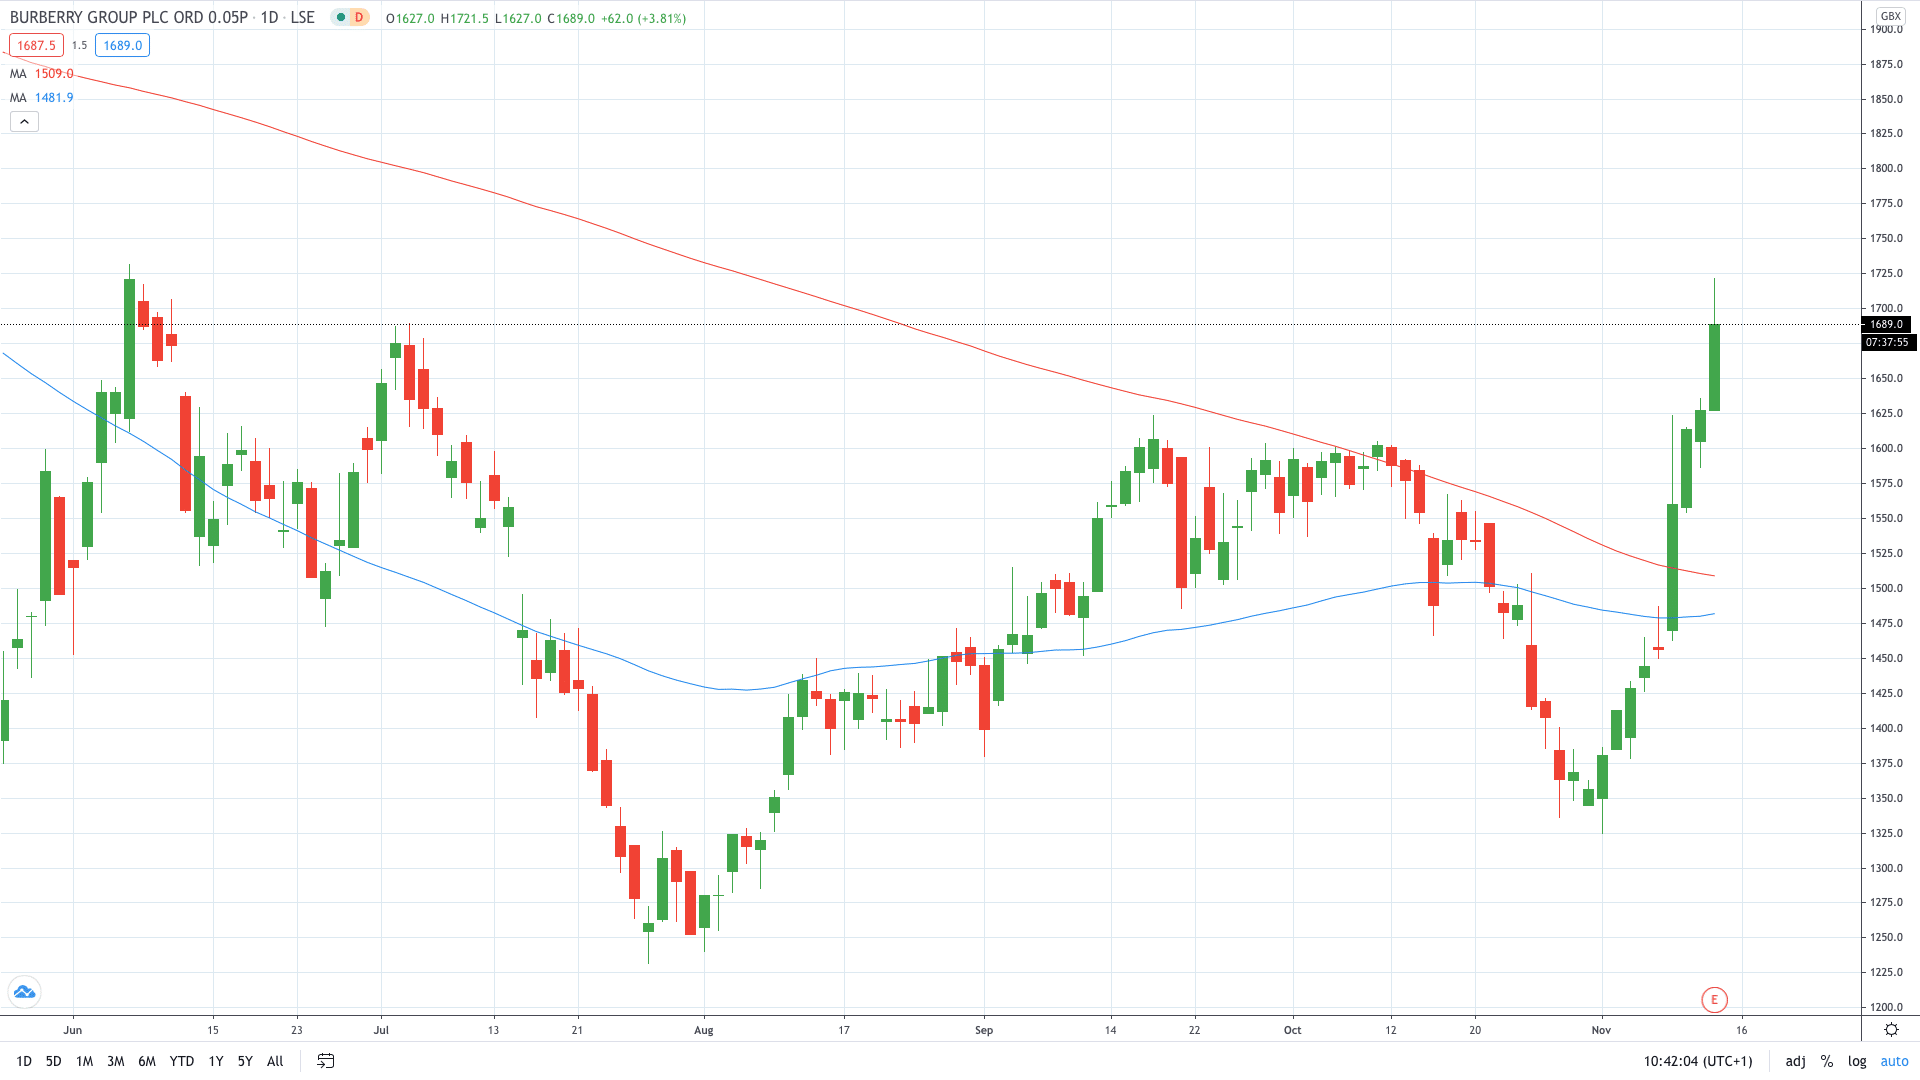1920x1080 pixels.
Task: Click the 1250.0 price axis label
Action: click(x=1887, y=938)
